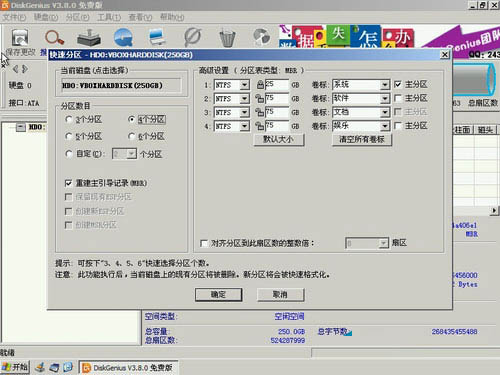Open the Tools menu

coord(109,17)
